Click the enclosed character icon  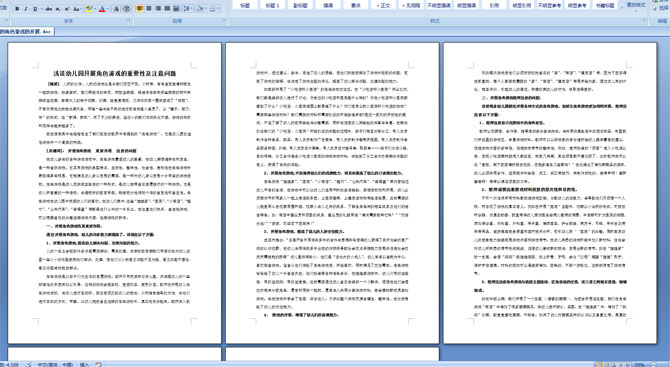(126, 9)
